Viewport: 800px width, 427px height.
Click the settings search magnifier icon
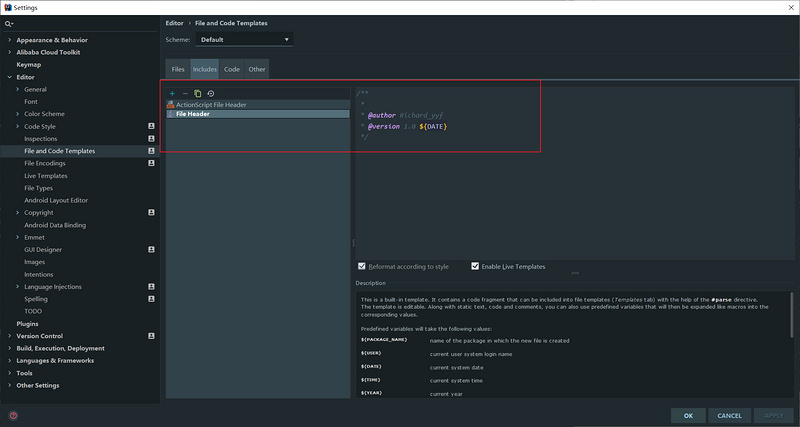click(x=9, y=23)
